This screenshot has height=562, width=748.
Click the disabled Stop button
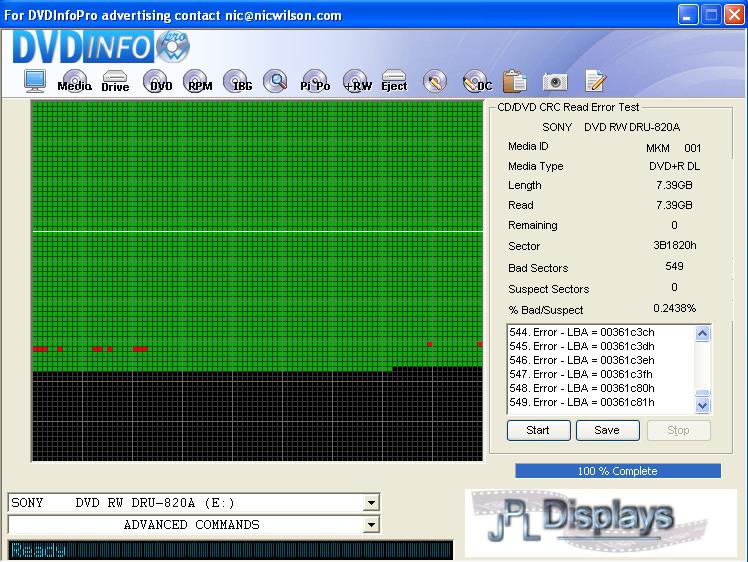[x=678, y=430]
